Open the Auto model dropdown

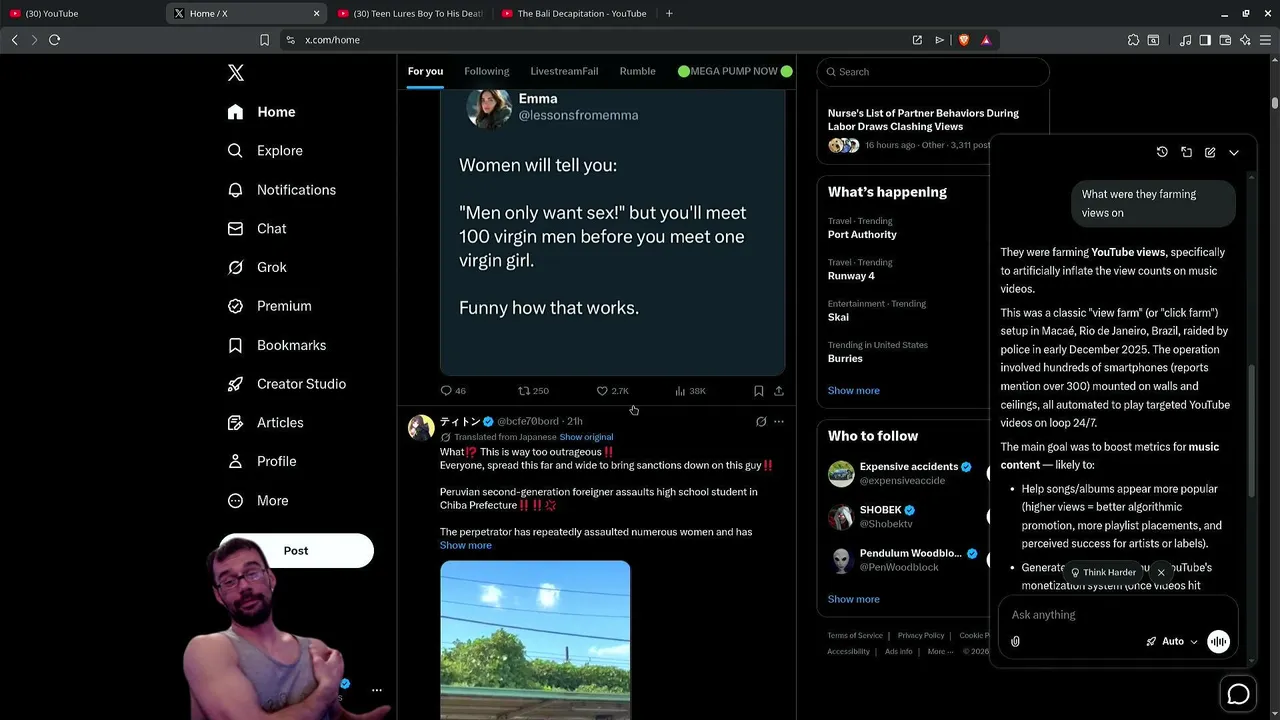coord(1172,642)
